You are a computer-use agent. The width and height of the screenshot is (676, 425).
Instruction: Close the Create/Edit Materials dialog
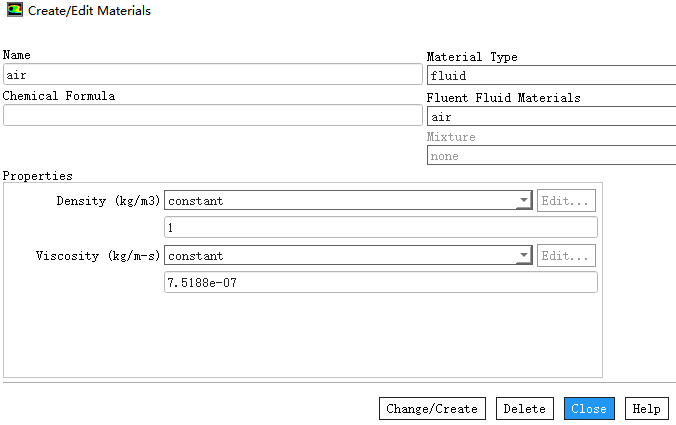click(x=589, y=409)
